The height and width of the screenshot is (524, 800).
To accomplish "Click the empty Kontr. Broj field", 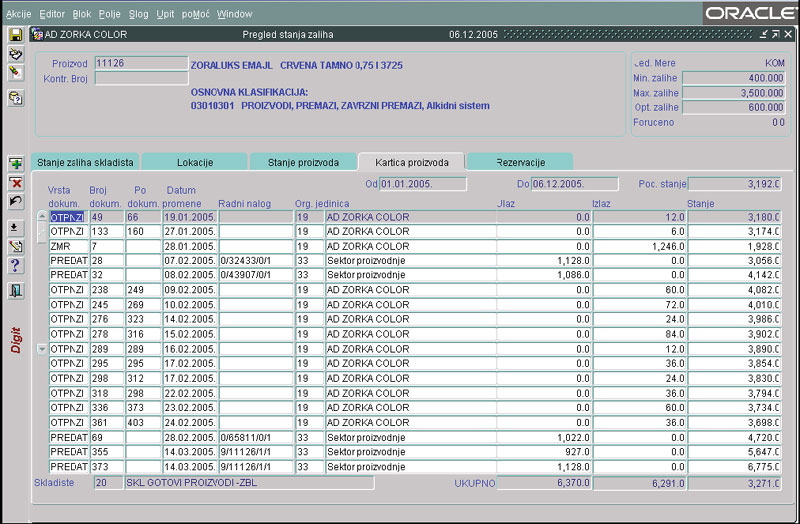I will 141,79.
